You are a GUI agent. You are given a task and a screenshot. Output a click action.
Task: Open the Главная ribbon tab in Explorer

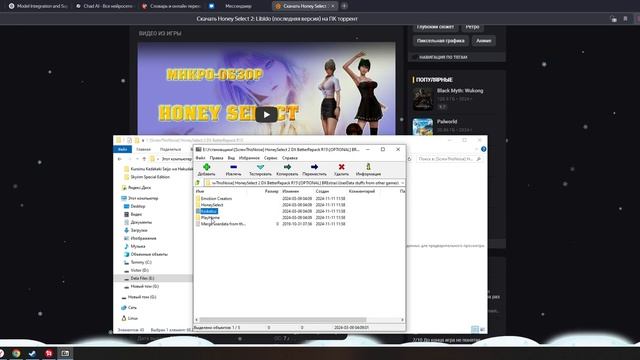click(x=144, y=149)
